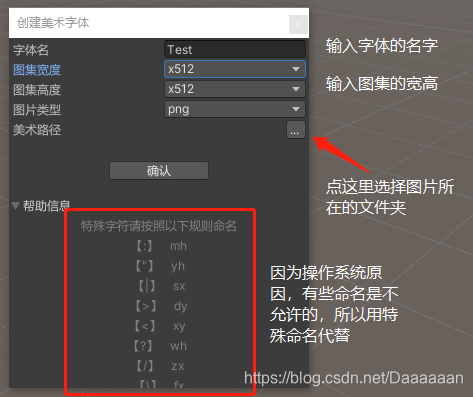The width and height of the screenshot is (473, 397).
Task: Click the 【?】 wh rule row
Action: click(160, 346)
